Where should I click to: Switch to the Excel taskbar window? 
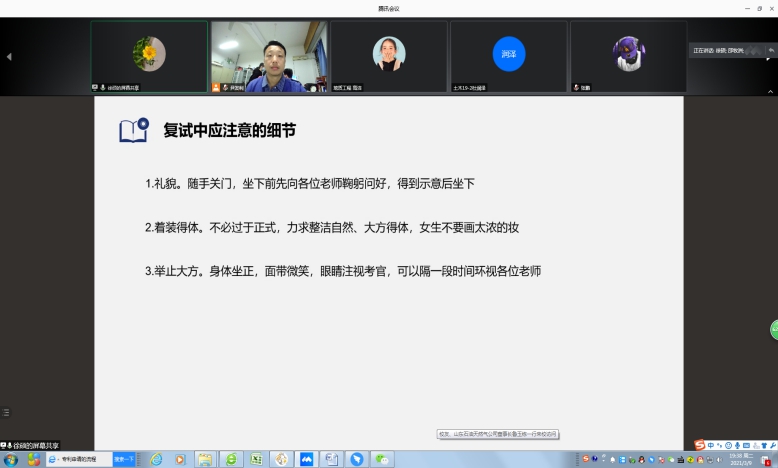(256, 459)
